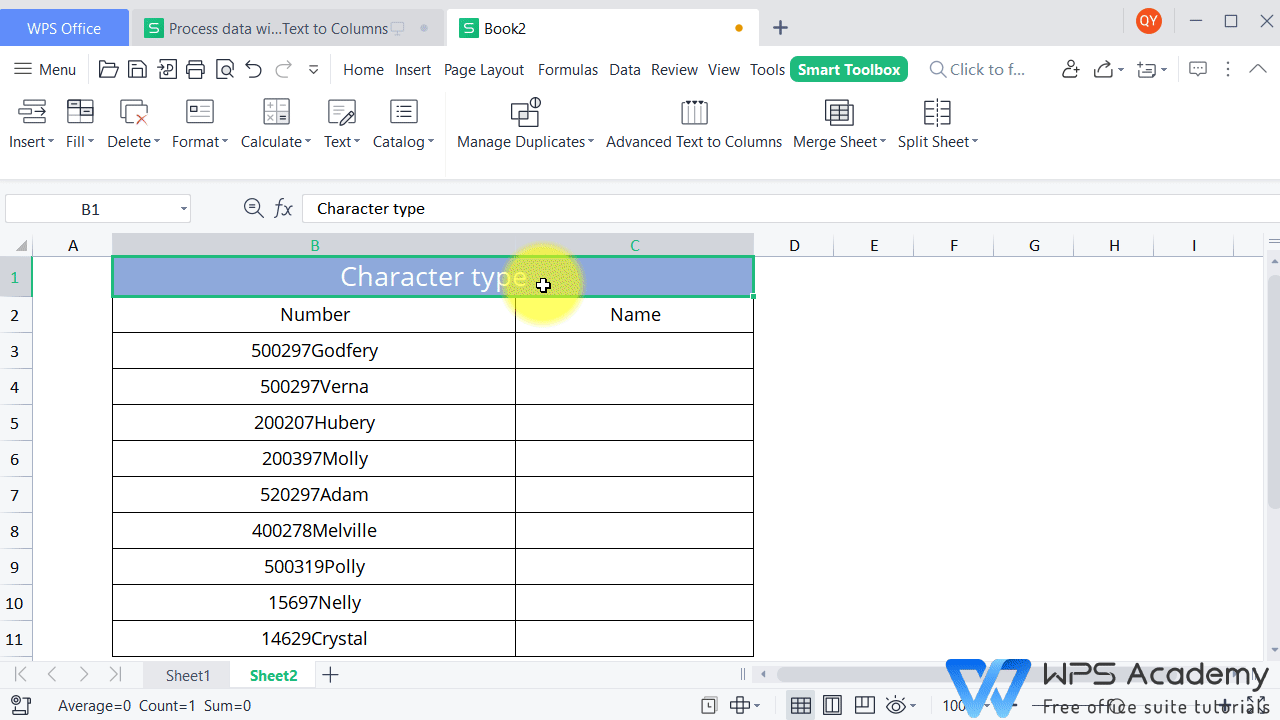This screenshot has height=720, width=1280.
Task: Click the Smart Toolbox Fill icon
Action: tap(80, 111)
